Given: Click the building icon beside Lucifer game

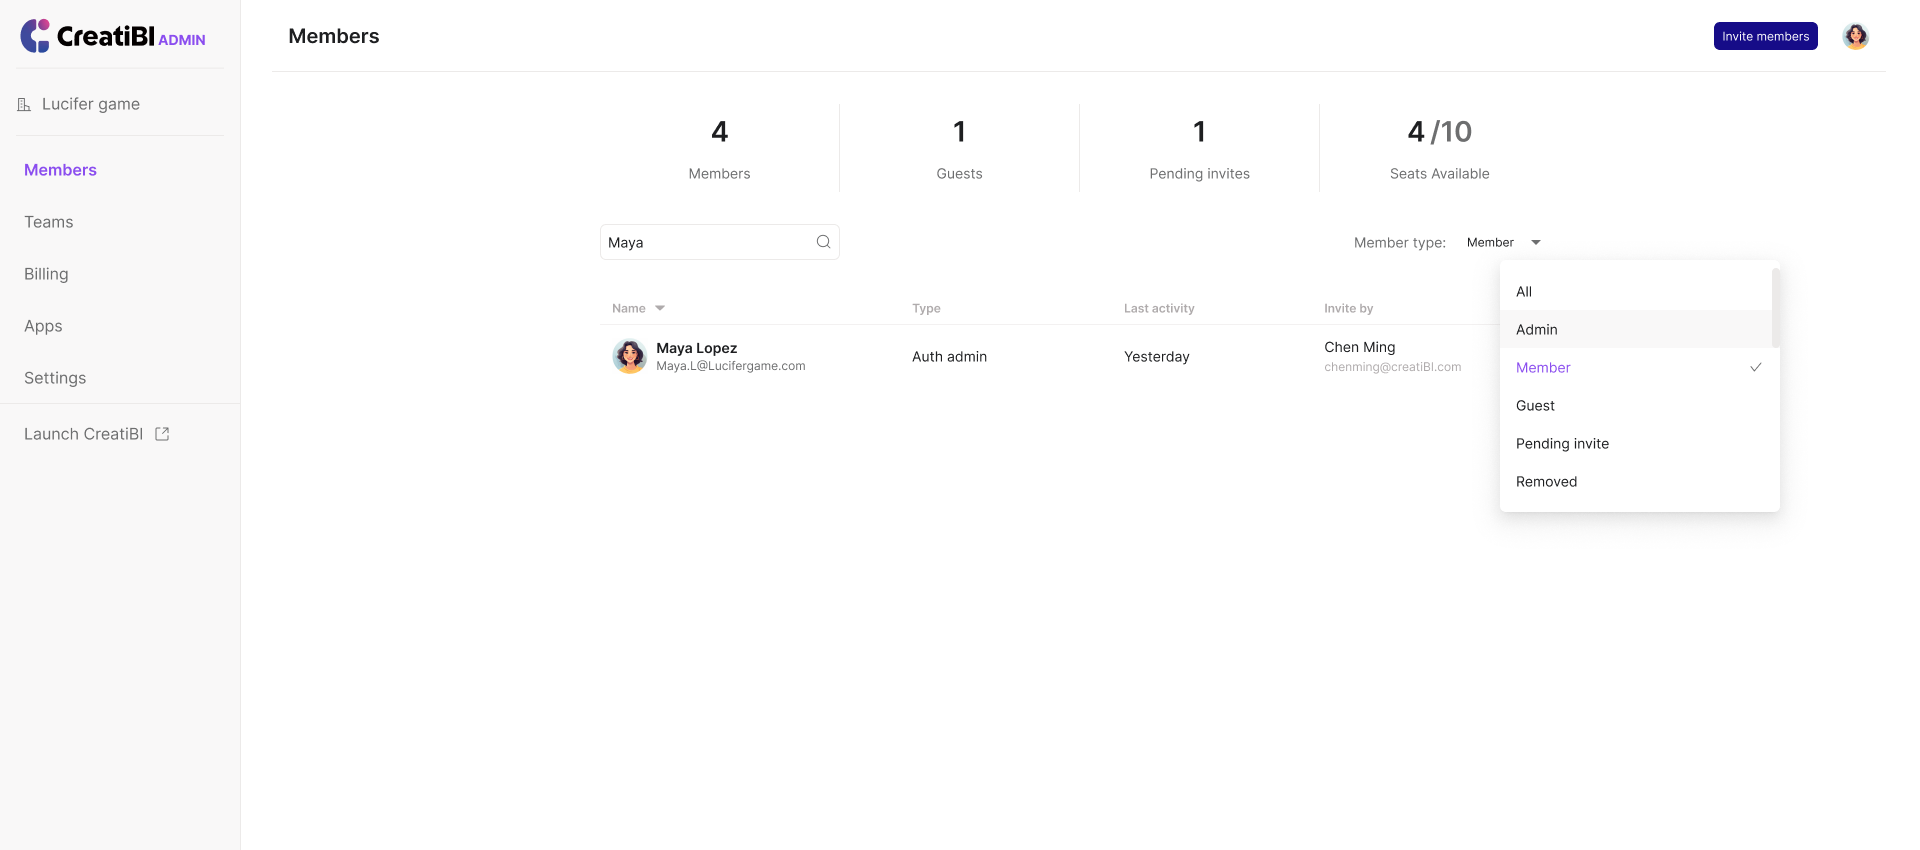Looking at the screenshot, I should 24,104.
